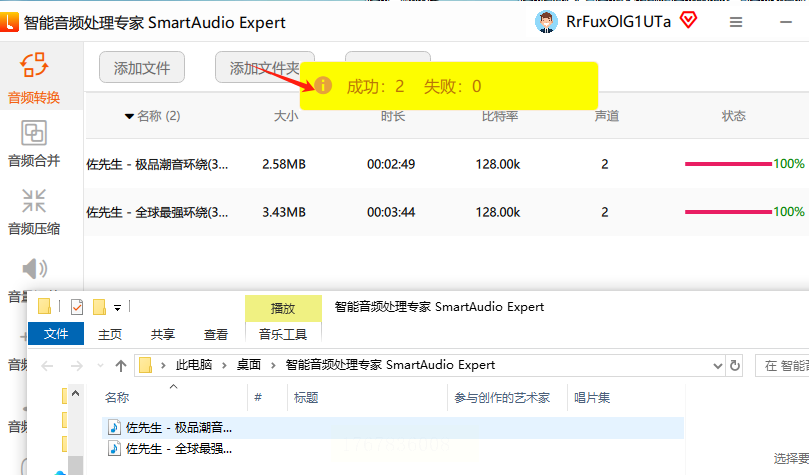Expand chevron after 桌面 in address bar
Viewport: 809px width, 475px height.
[273, 366]
